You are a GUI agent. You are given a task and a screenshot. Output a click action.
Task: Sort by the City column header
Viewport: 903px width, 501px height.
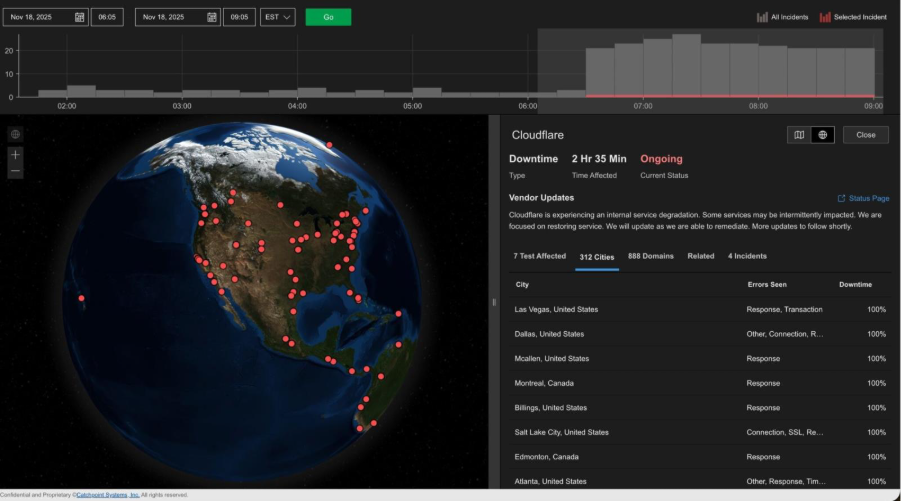point(522,284)
